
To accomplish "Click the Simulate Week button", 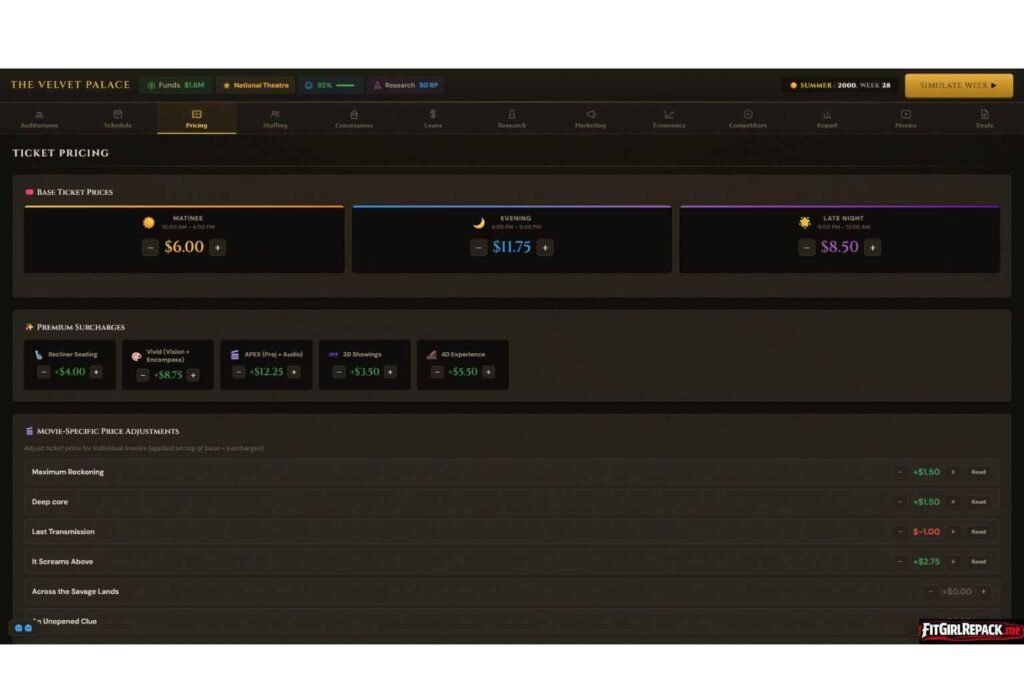I will click(x=958, y=86).
